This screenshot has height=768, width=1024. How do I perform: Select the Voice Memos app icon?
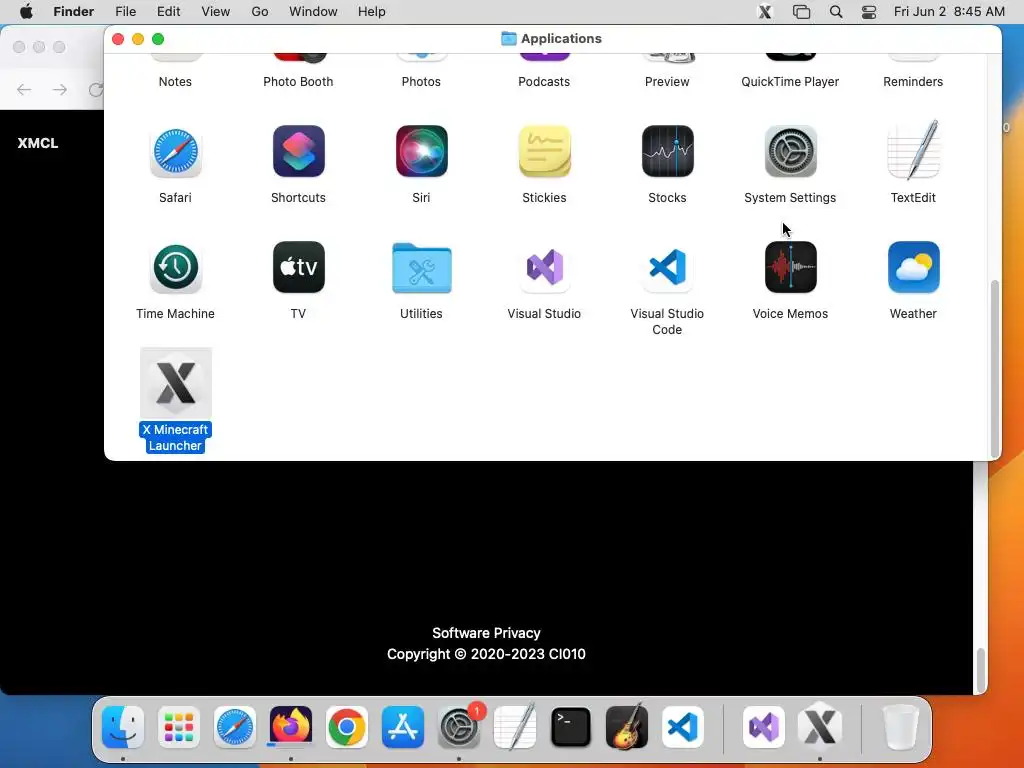pyautogui.click(x=790, y=268)
